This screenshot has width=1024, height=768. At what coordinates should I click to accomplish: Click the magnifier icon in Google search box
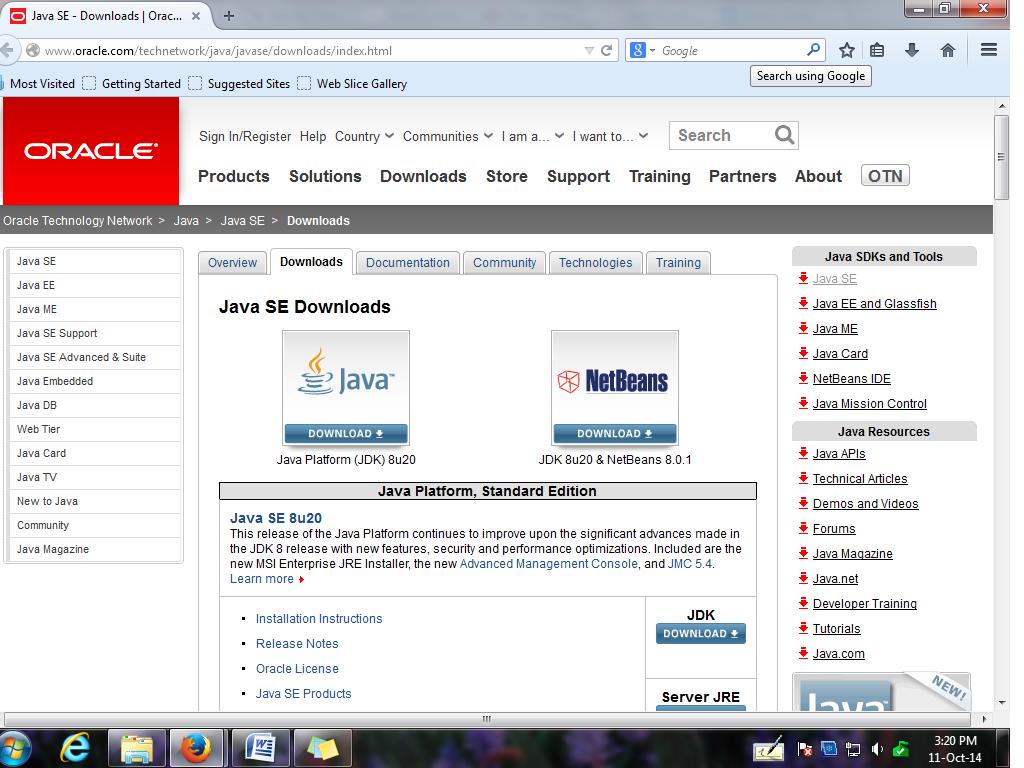(813, 50)
